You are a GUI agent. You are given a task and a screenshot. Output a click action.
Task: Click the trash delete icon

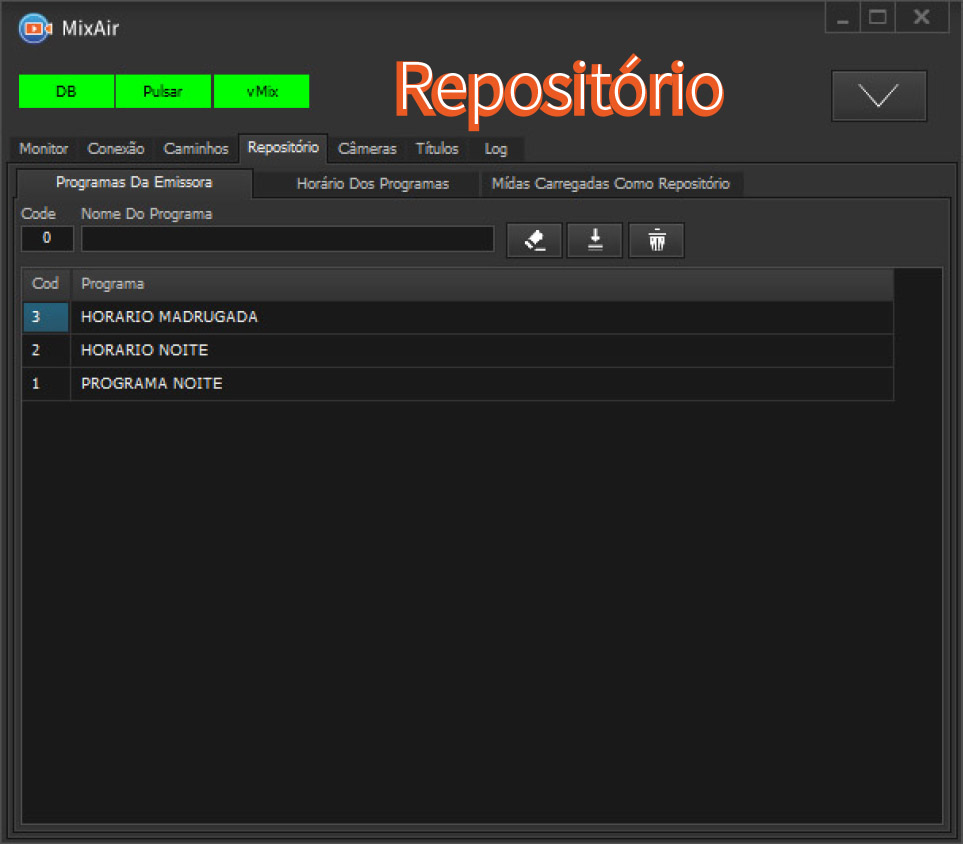pos(656,240)
